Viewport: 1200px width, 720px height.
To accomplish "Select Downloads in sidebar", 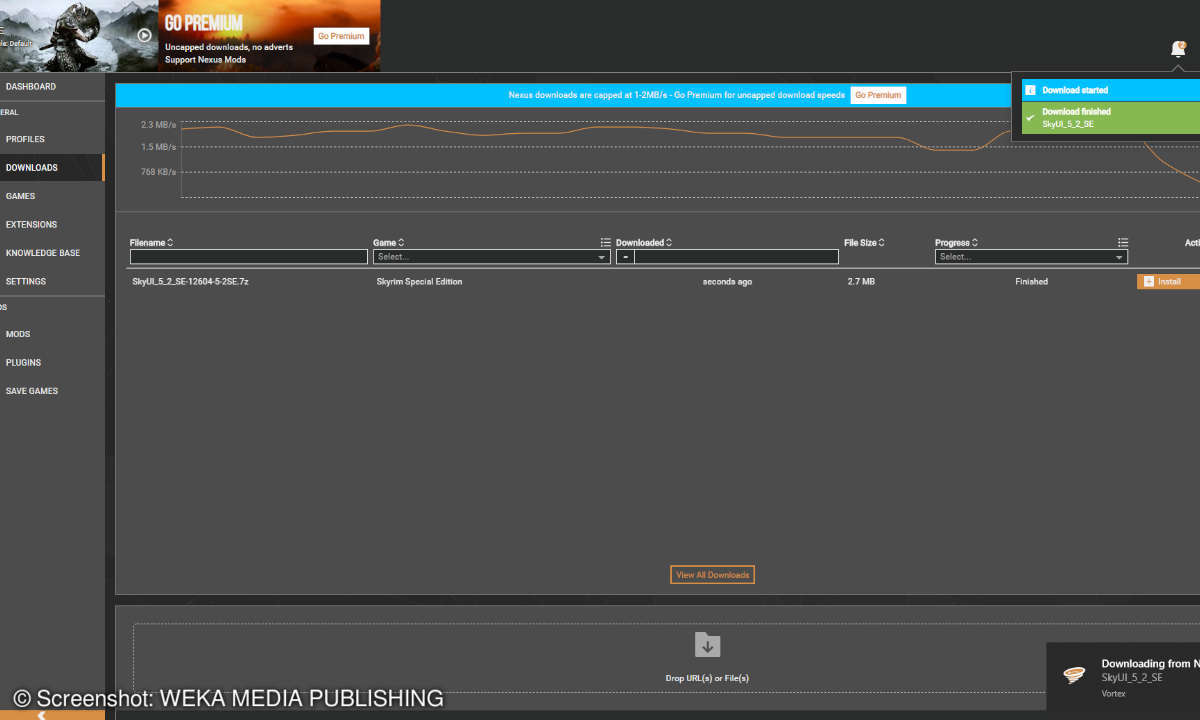I will coord(51,168).
